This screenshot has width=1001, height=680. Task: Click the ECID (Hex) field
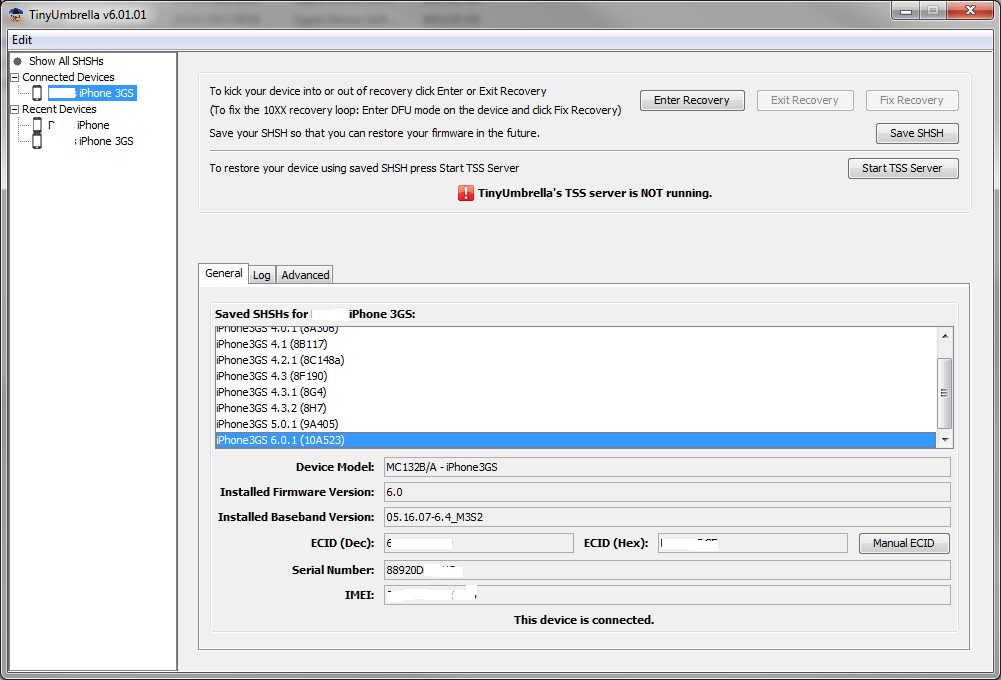click(753, 543)
